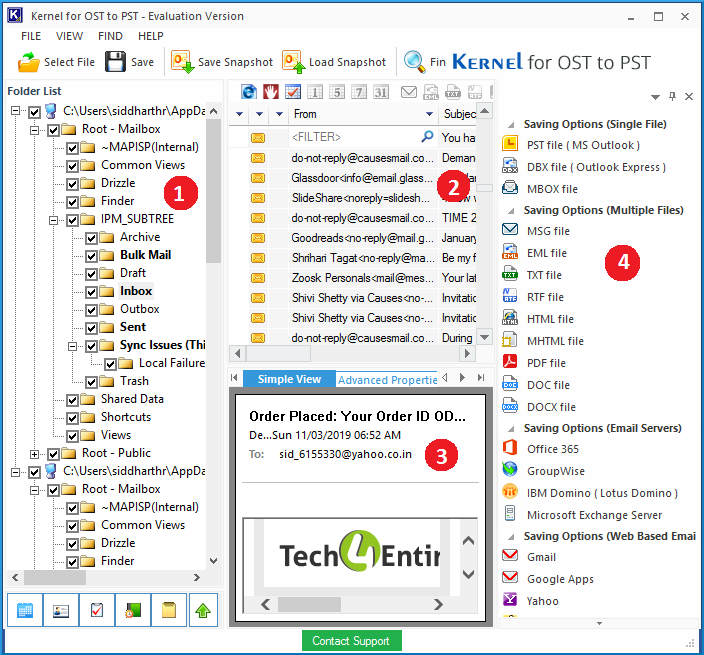Click the Save Snapshot icon
The height and width of the screenshot is (655, 704).
click(x=182, y=62)
